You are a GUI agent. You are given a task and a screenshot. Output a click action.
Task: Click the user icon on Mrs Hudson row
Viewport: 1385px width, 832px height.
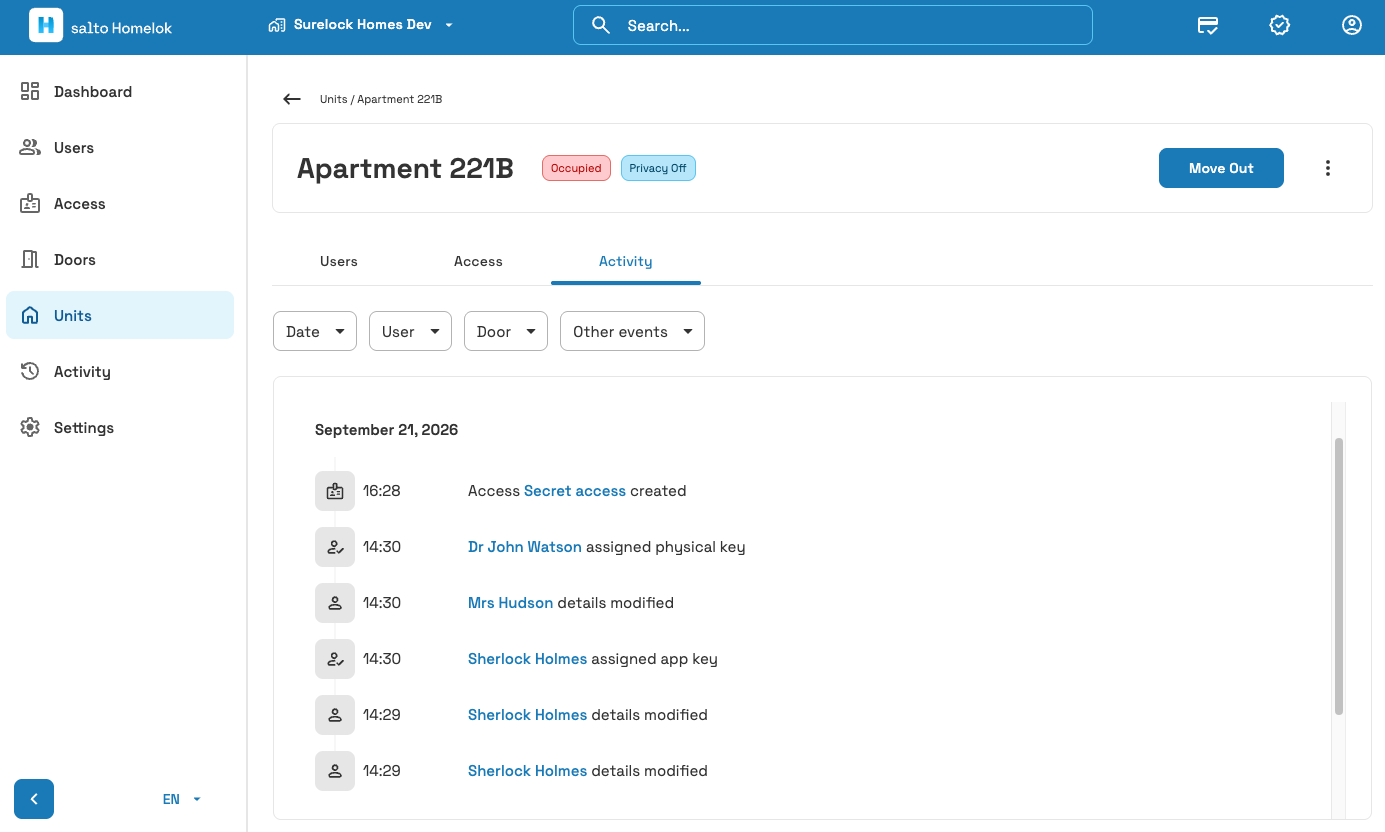(335, 603)
